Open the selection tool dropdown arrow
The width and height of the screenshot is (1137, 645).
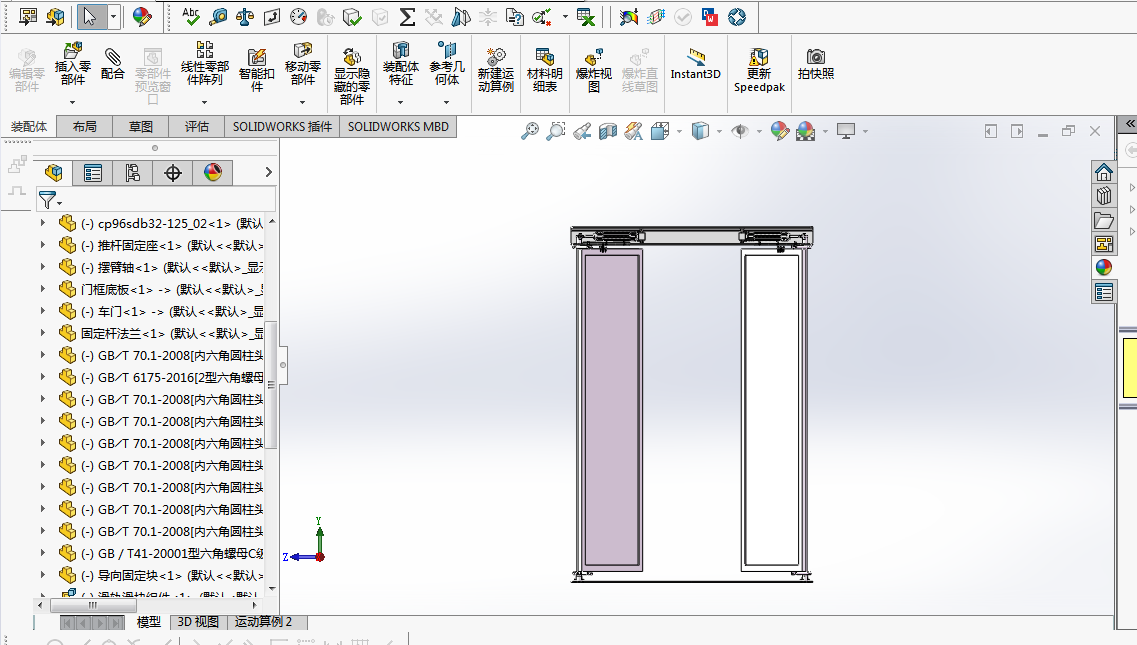(x=114, y=17)
